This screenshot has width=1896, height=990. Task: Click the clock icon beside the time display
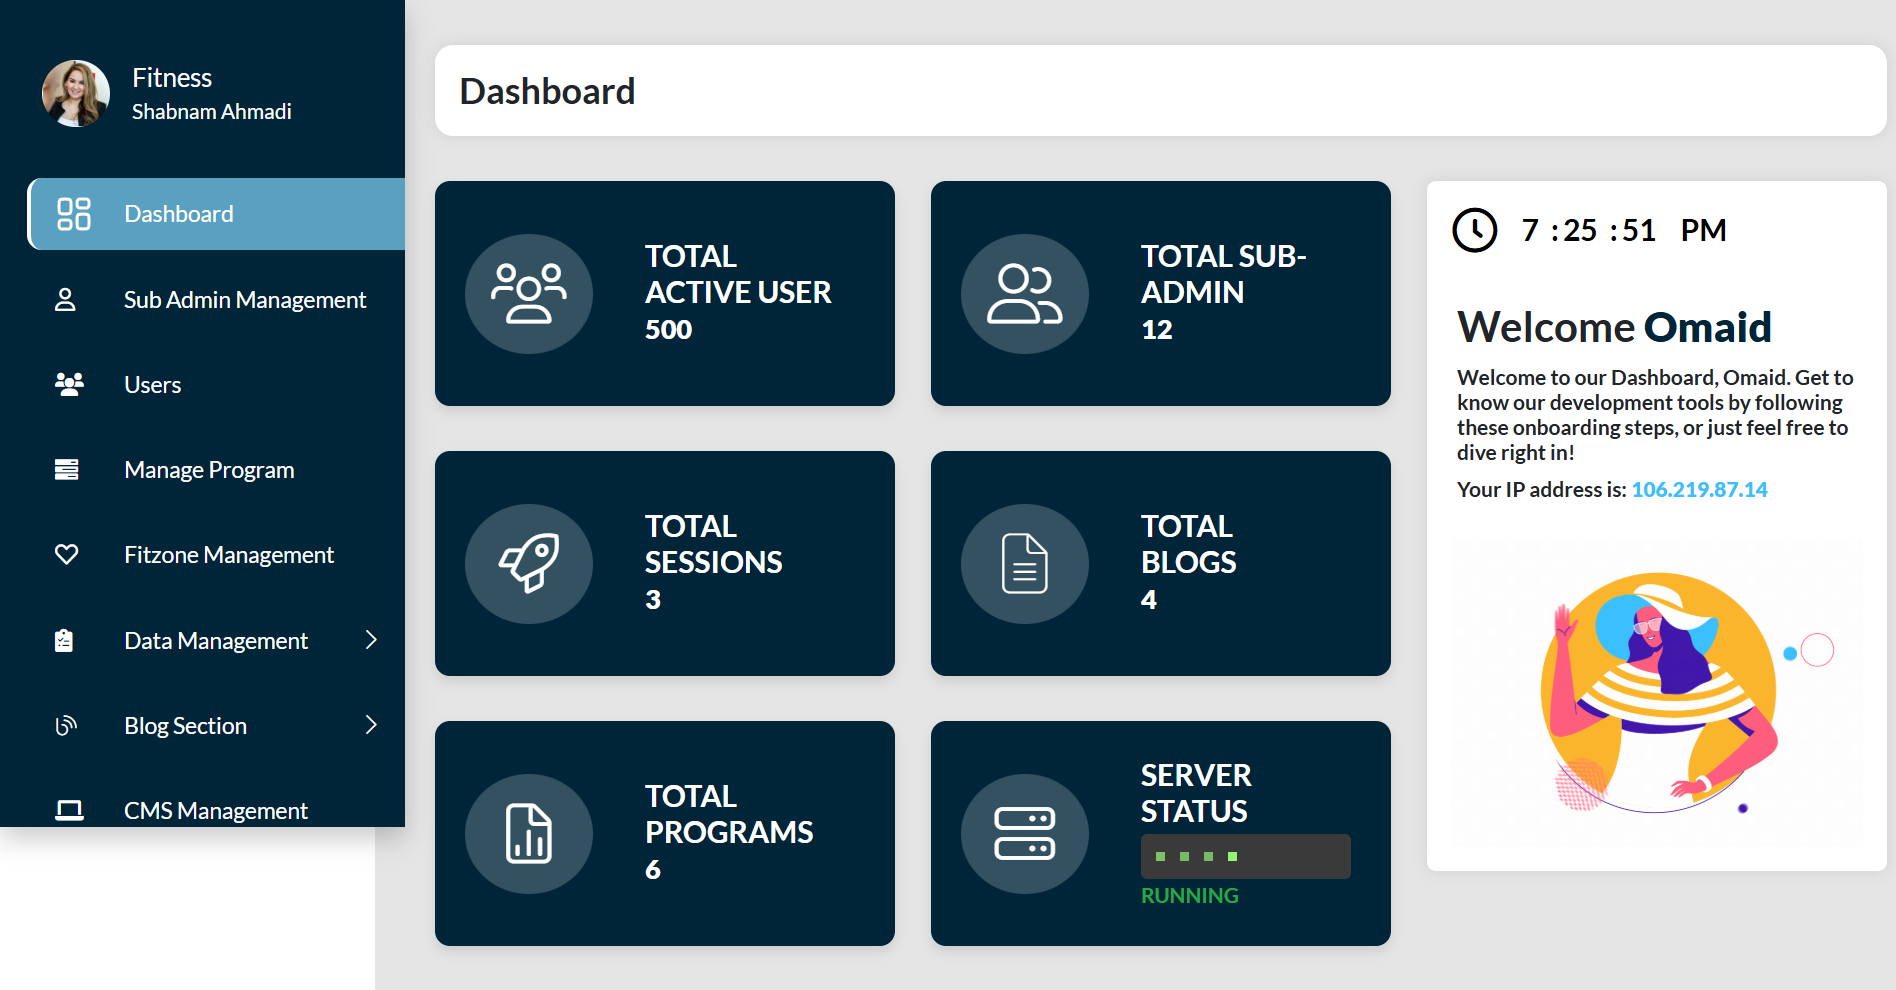click(1474, 229)
